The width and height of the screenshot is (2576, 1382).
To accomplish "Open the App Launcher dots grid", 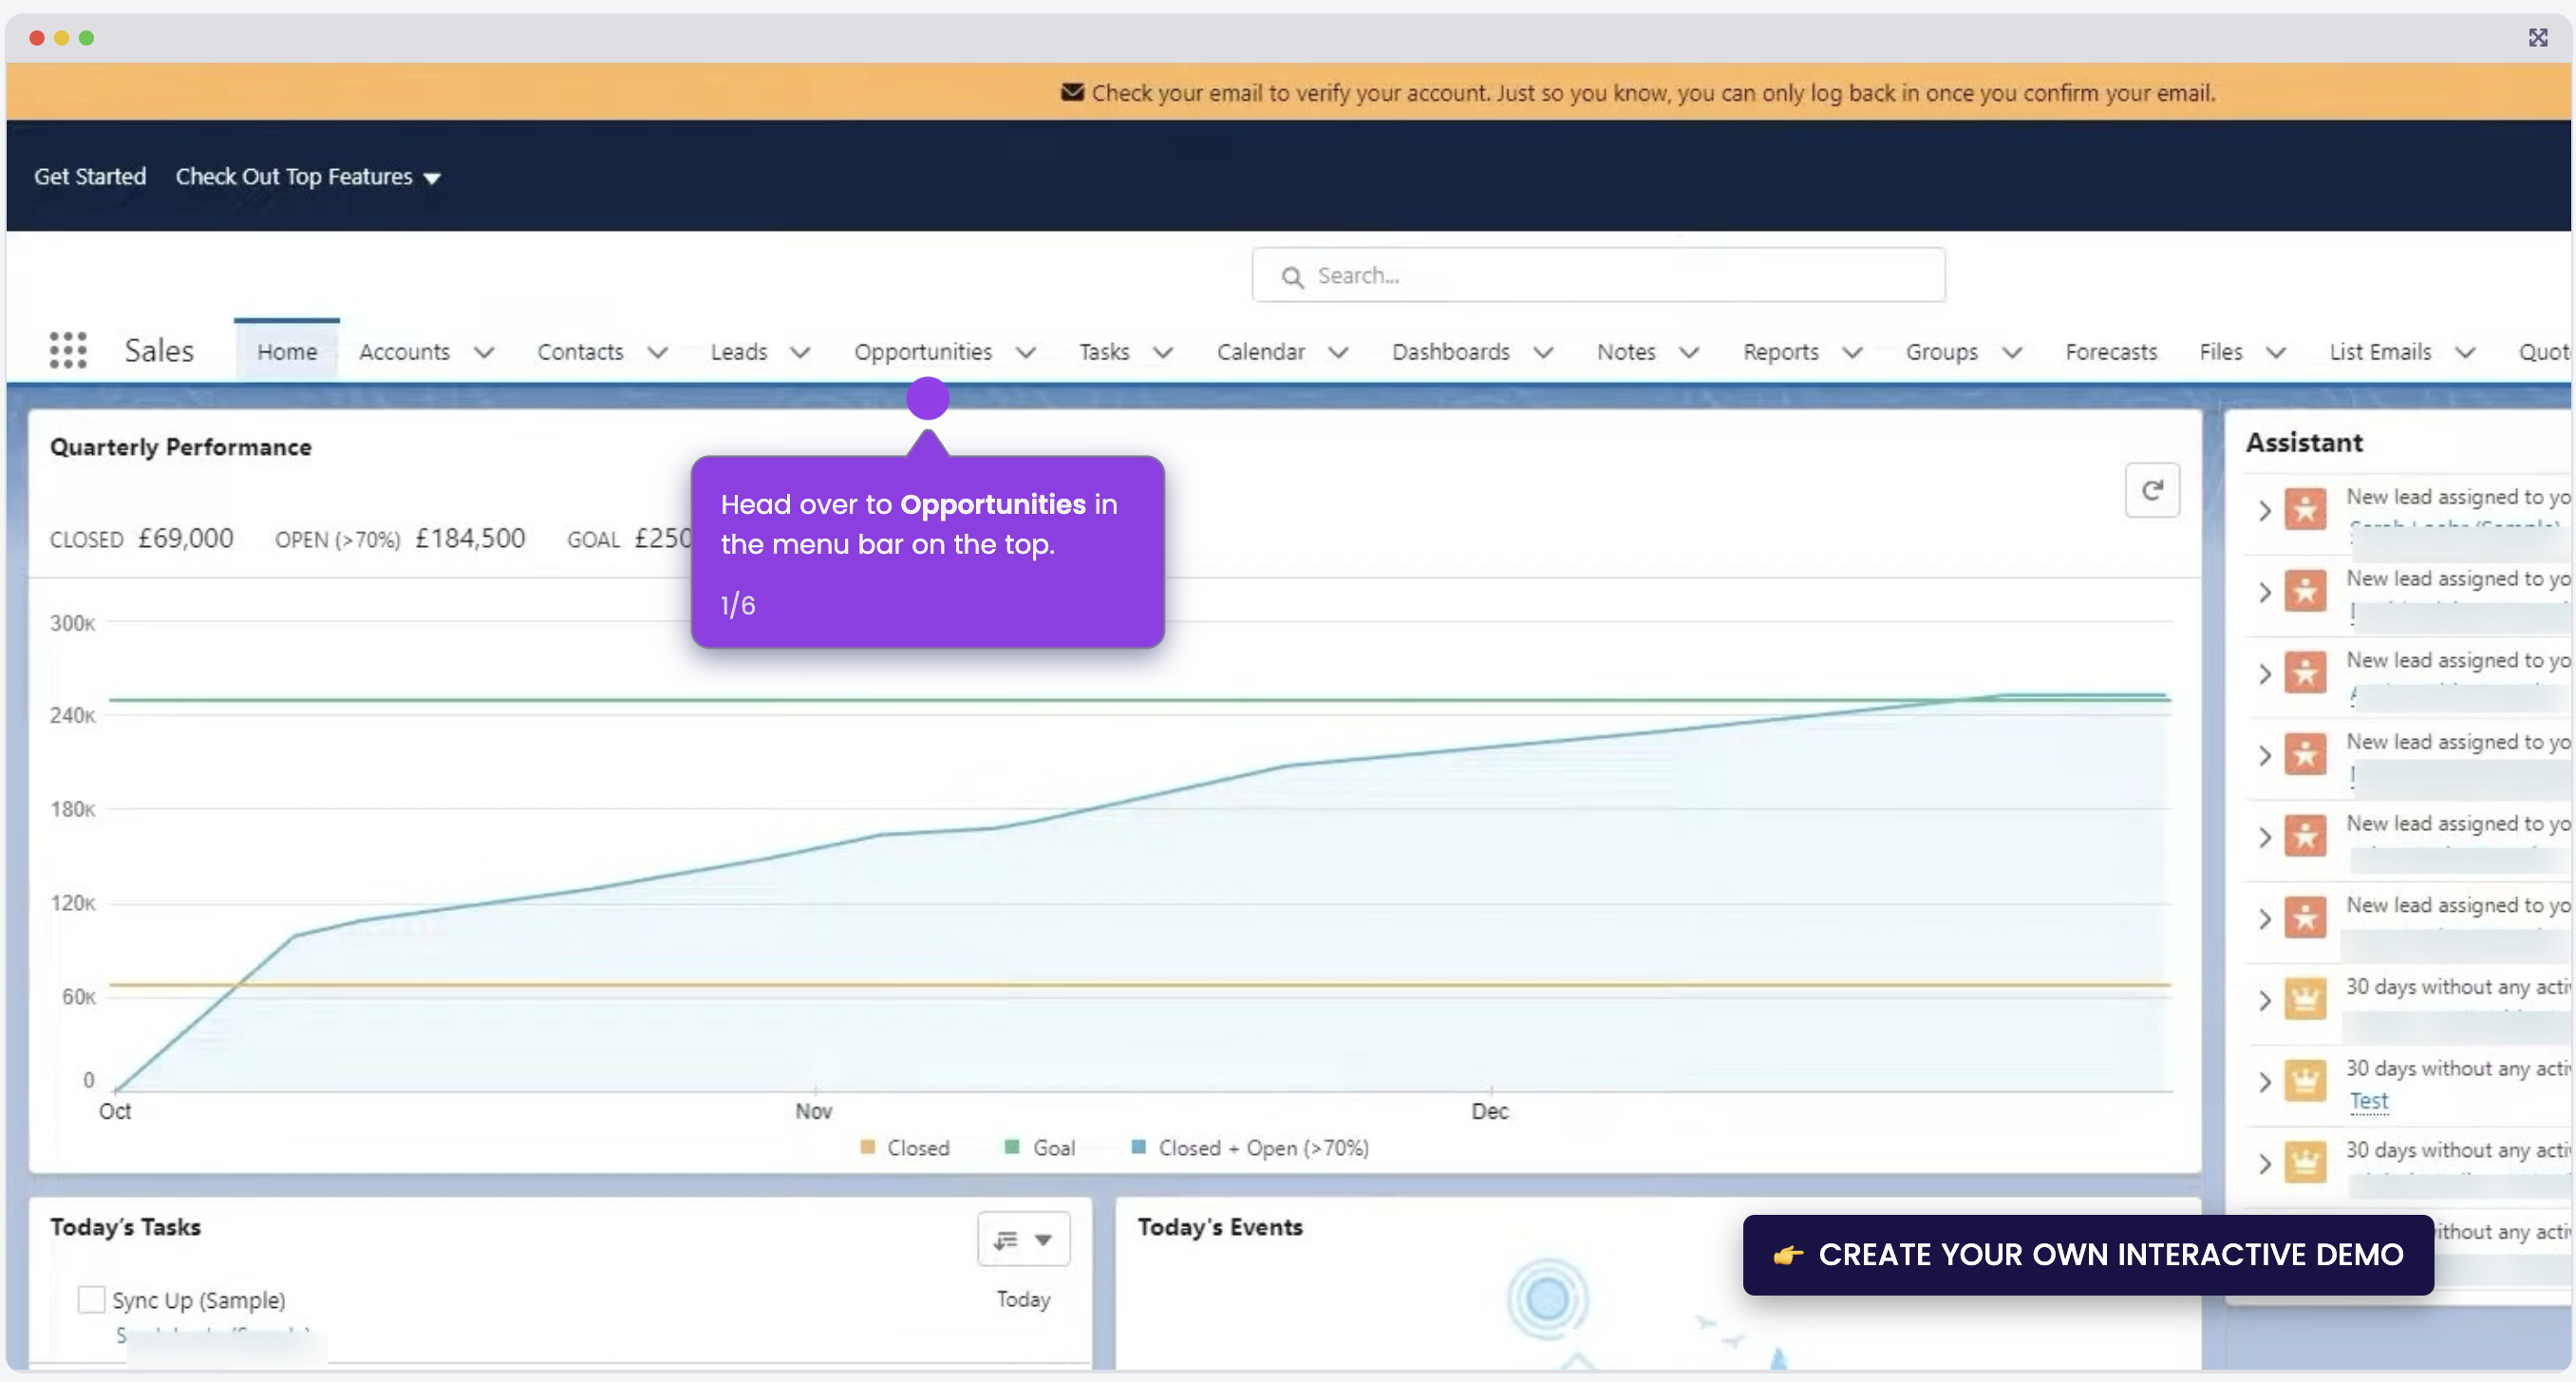I will [x=68, y=350].
